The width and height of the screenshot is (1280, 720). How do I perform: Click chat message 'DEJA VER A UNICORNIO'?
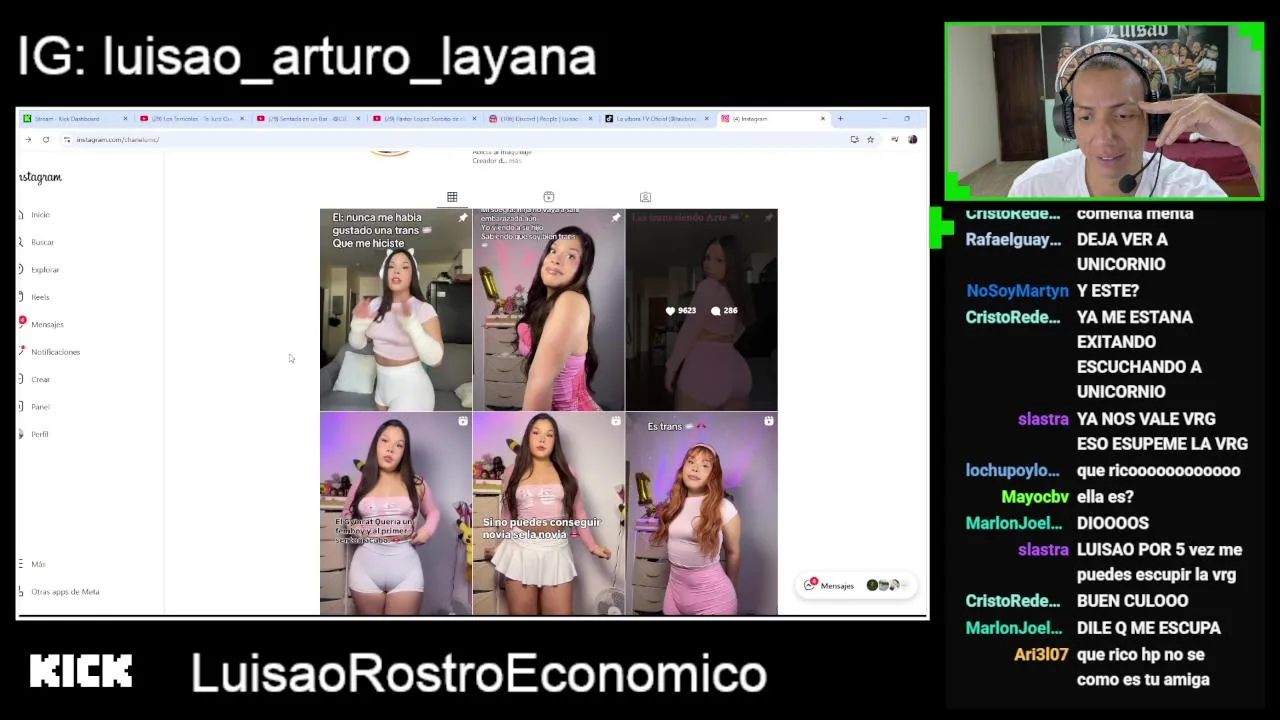(x=1122, y=252)
